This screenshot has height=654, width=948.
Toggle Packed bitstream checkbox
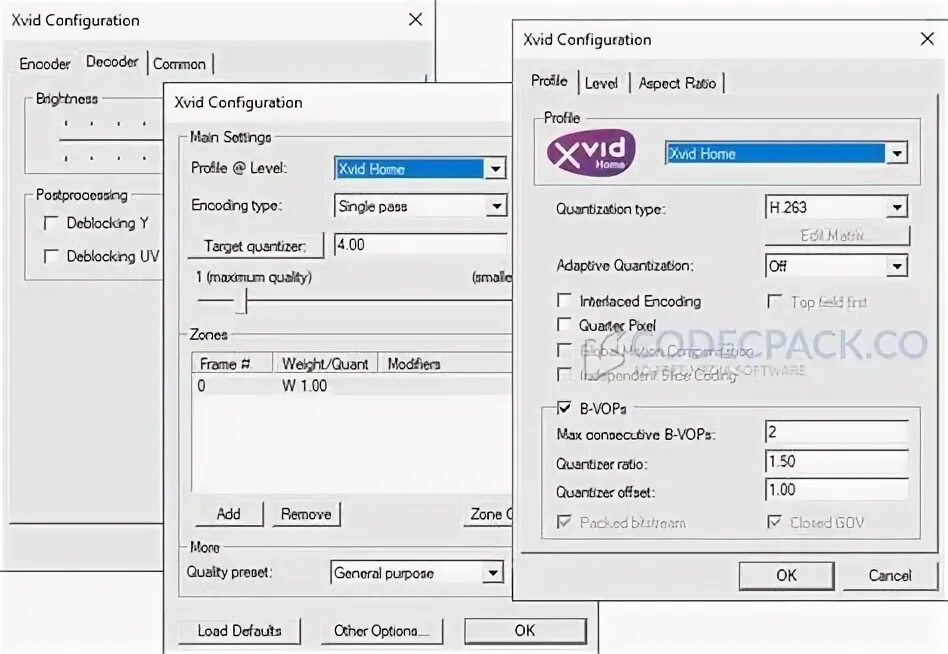click(x=563, y=522)
